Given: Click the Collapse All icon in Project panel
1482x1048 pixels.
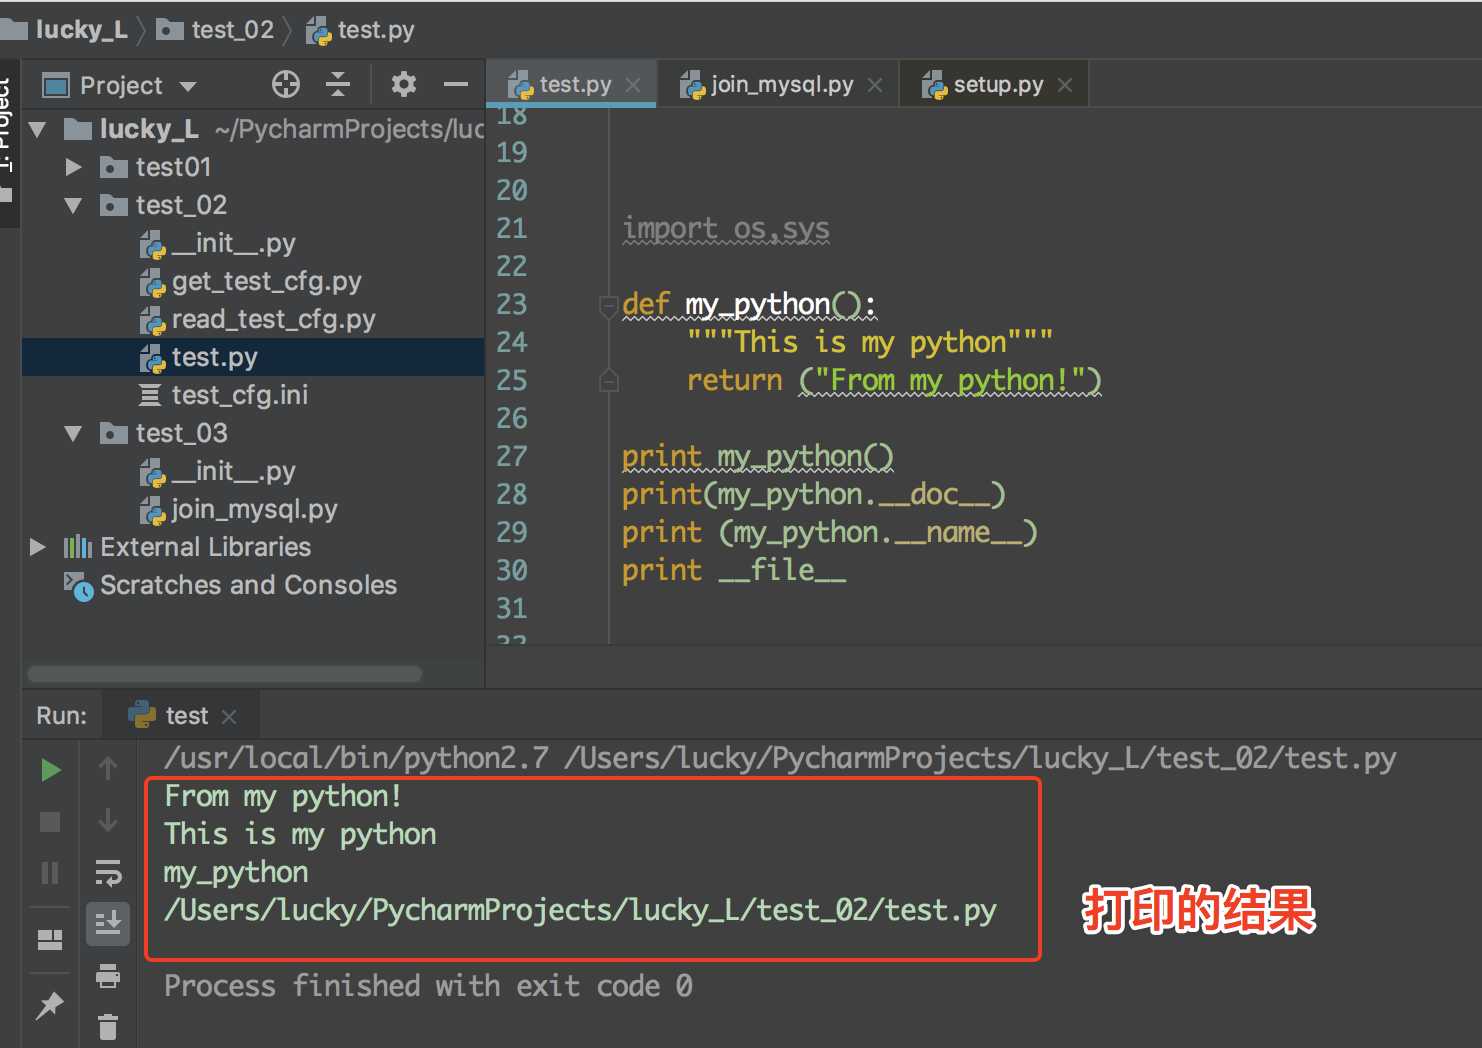Looking at the screenshot, I should [338, 85].
